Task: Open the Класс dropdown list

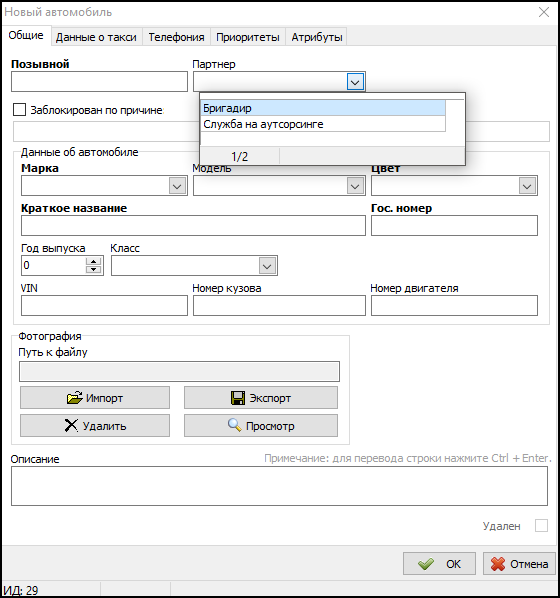Action: point(267,266)
